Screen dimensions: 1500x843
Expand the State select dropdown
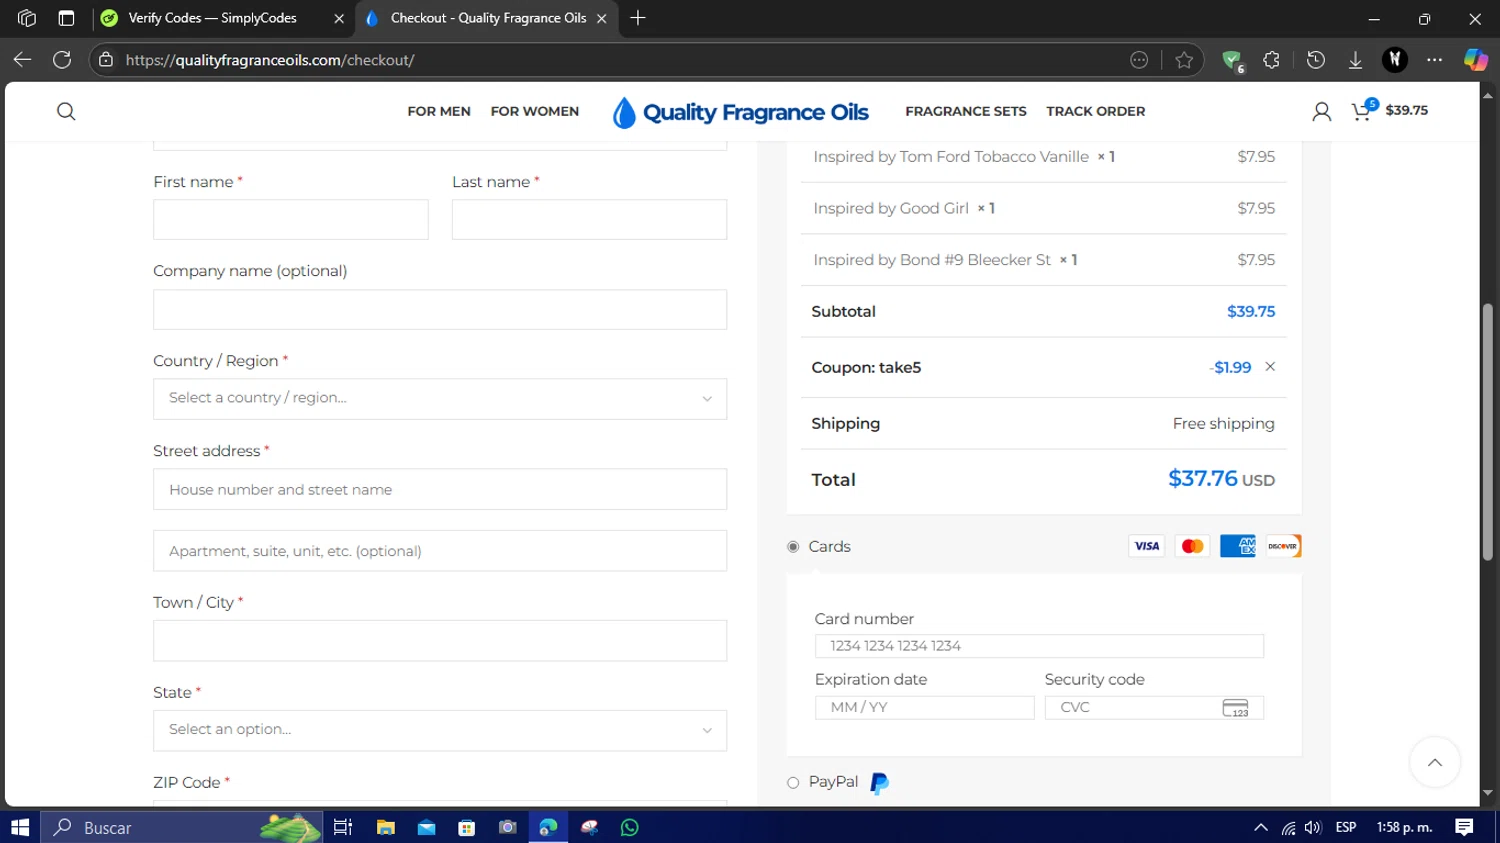point(440,730)
